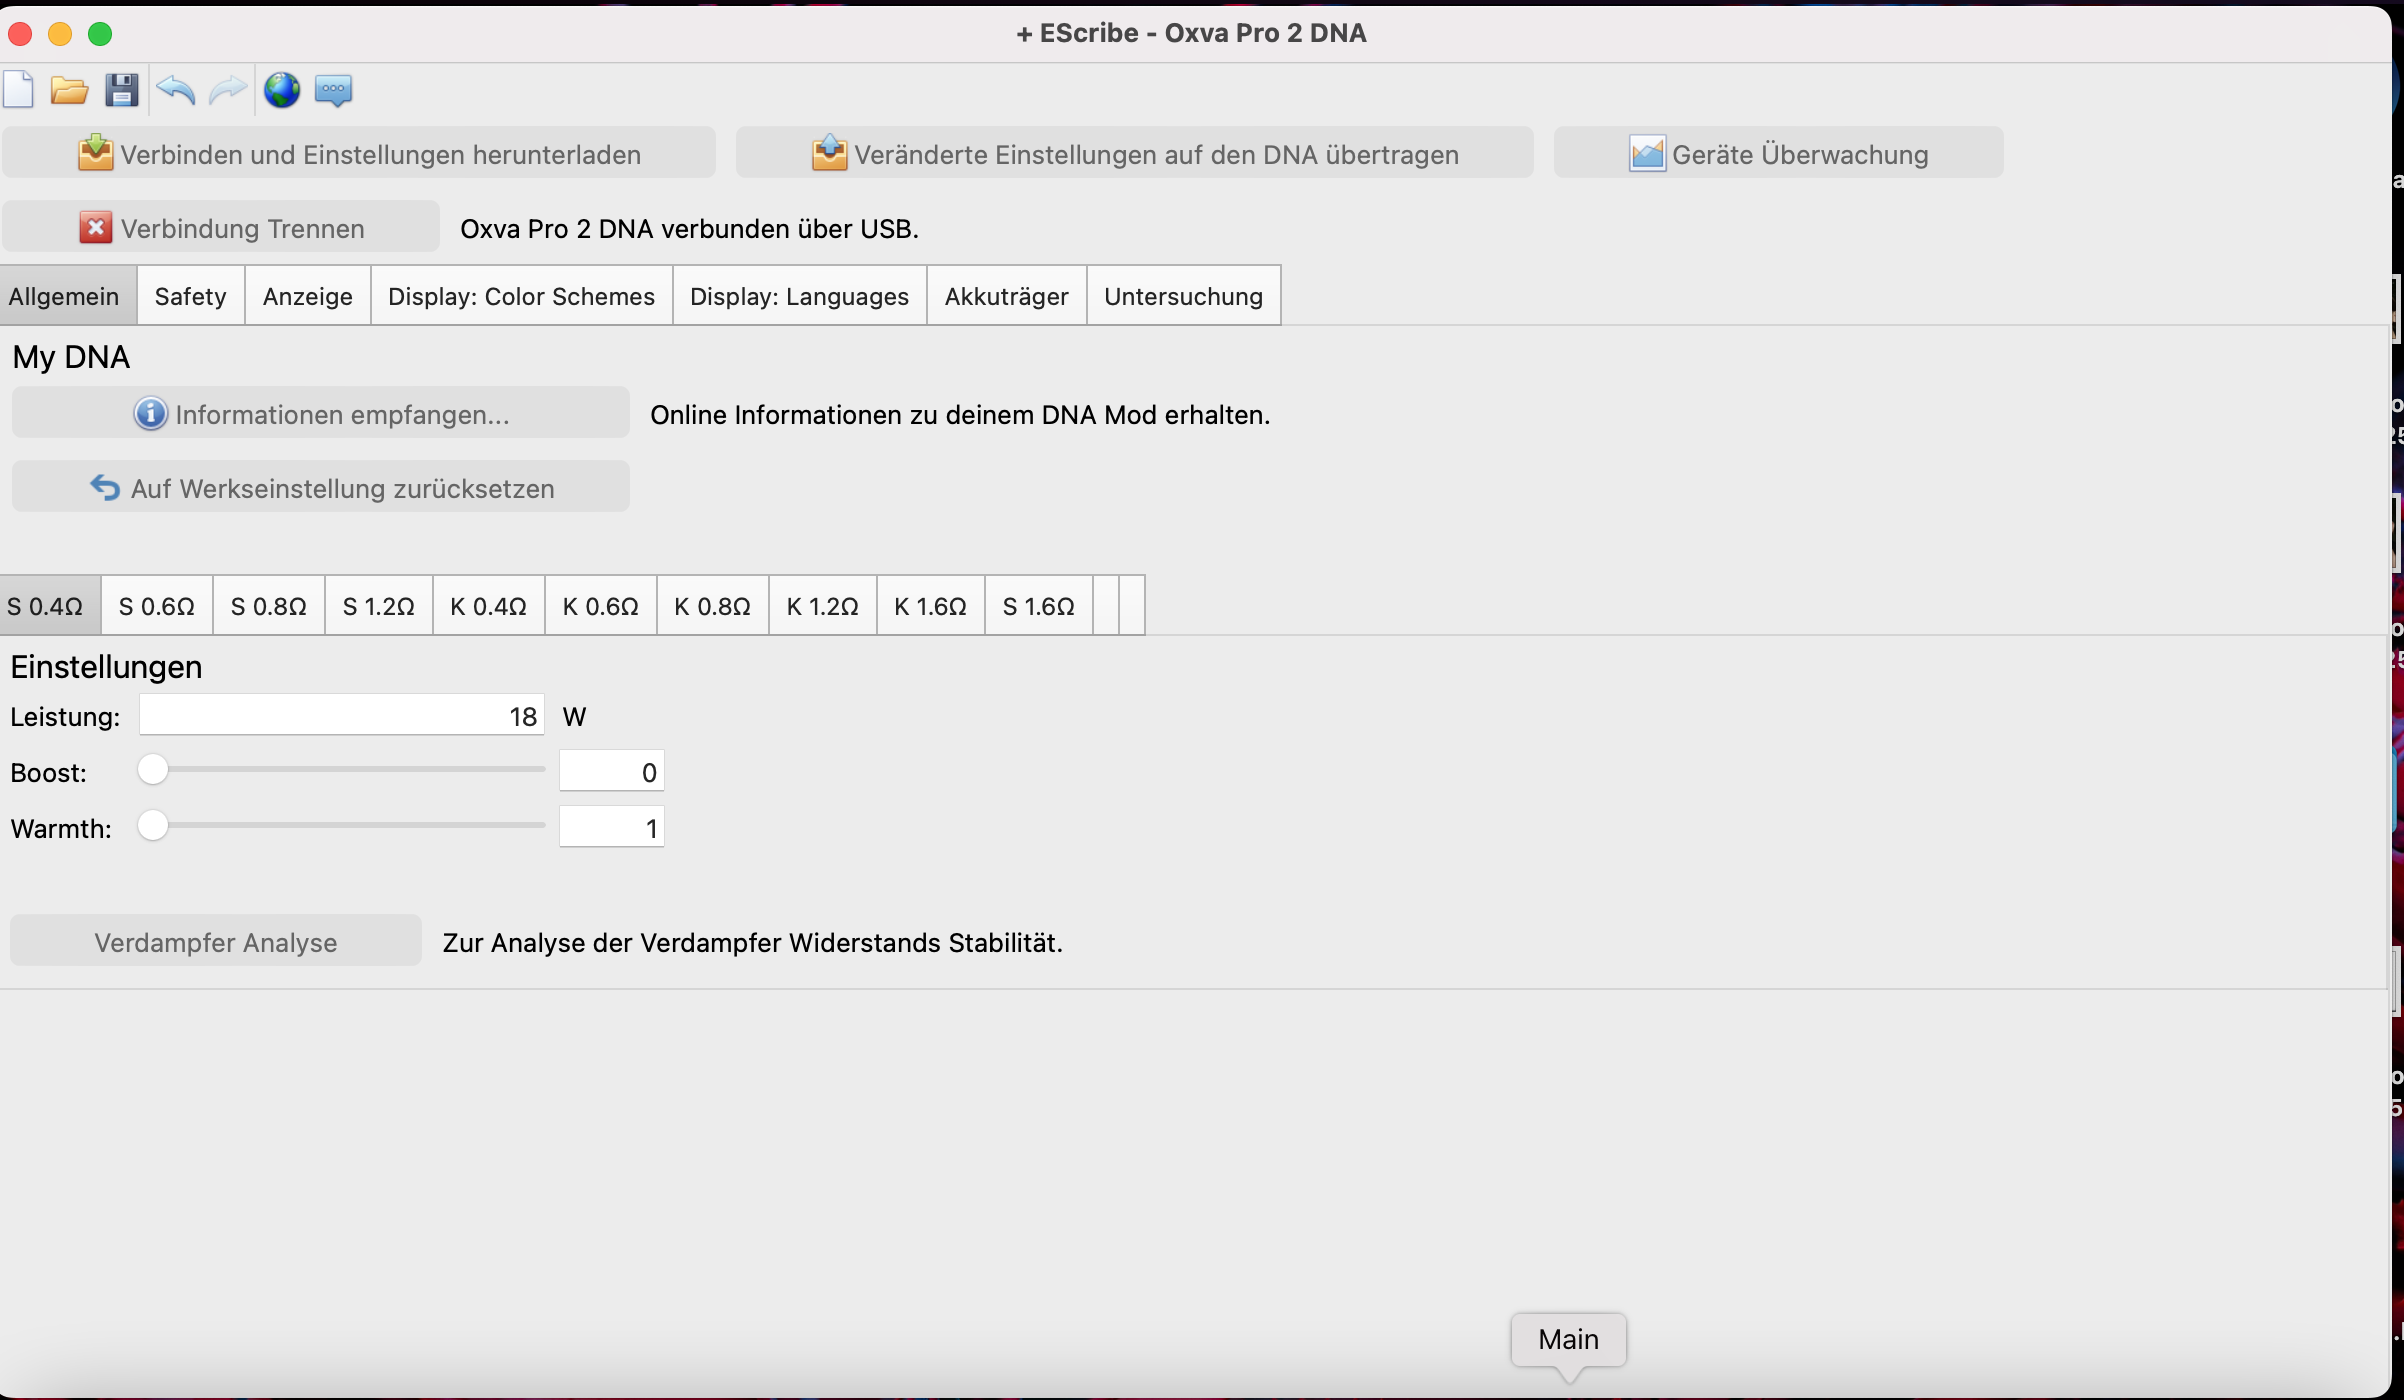The width and height of the screenshot is (2404, 1400).
Task: Disconnect with Verbindung Trennen
Action: [x=221, y=228]
